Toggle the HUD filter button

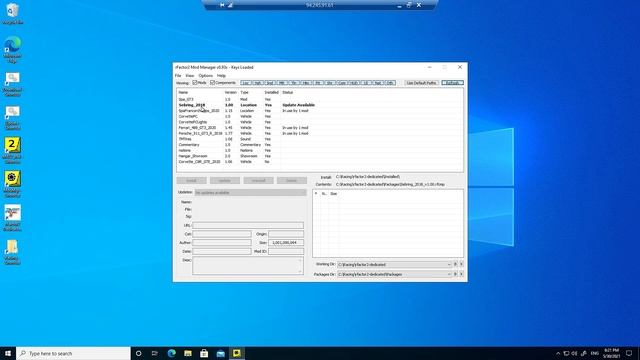point(354,83)
